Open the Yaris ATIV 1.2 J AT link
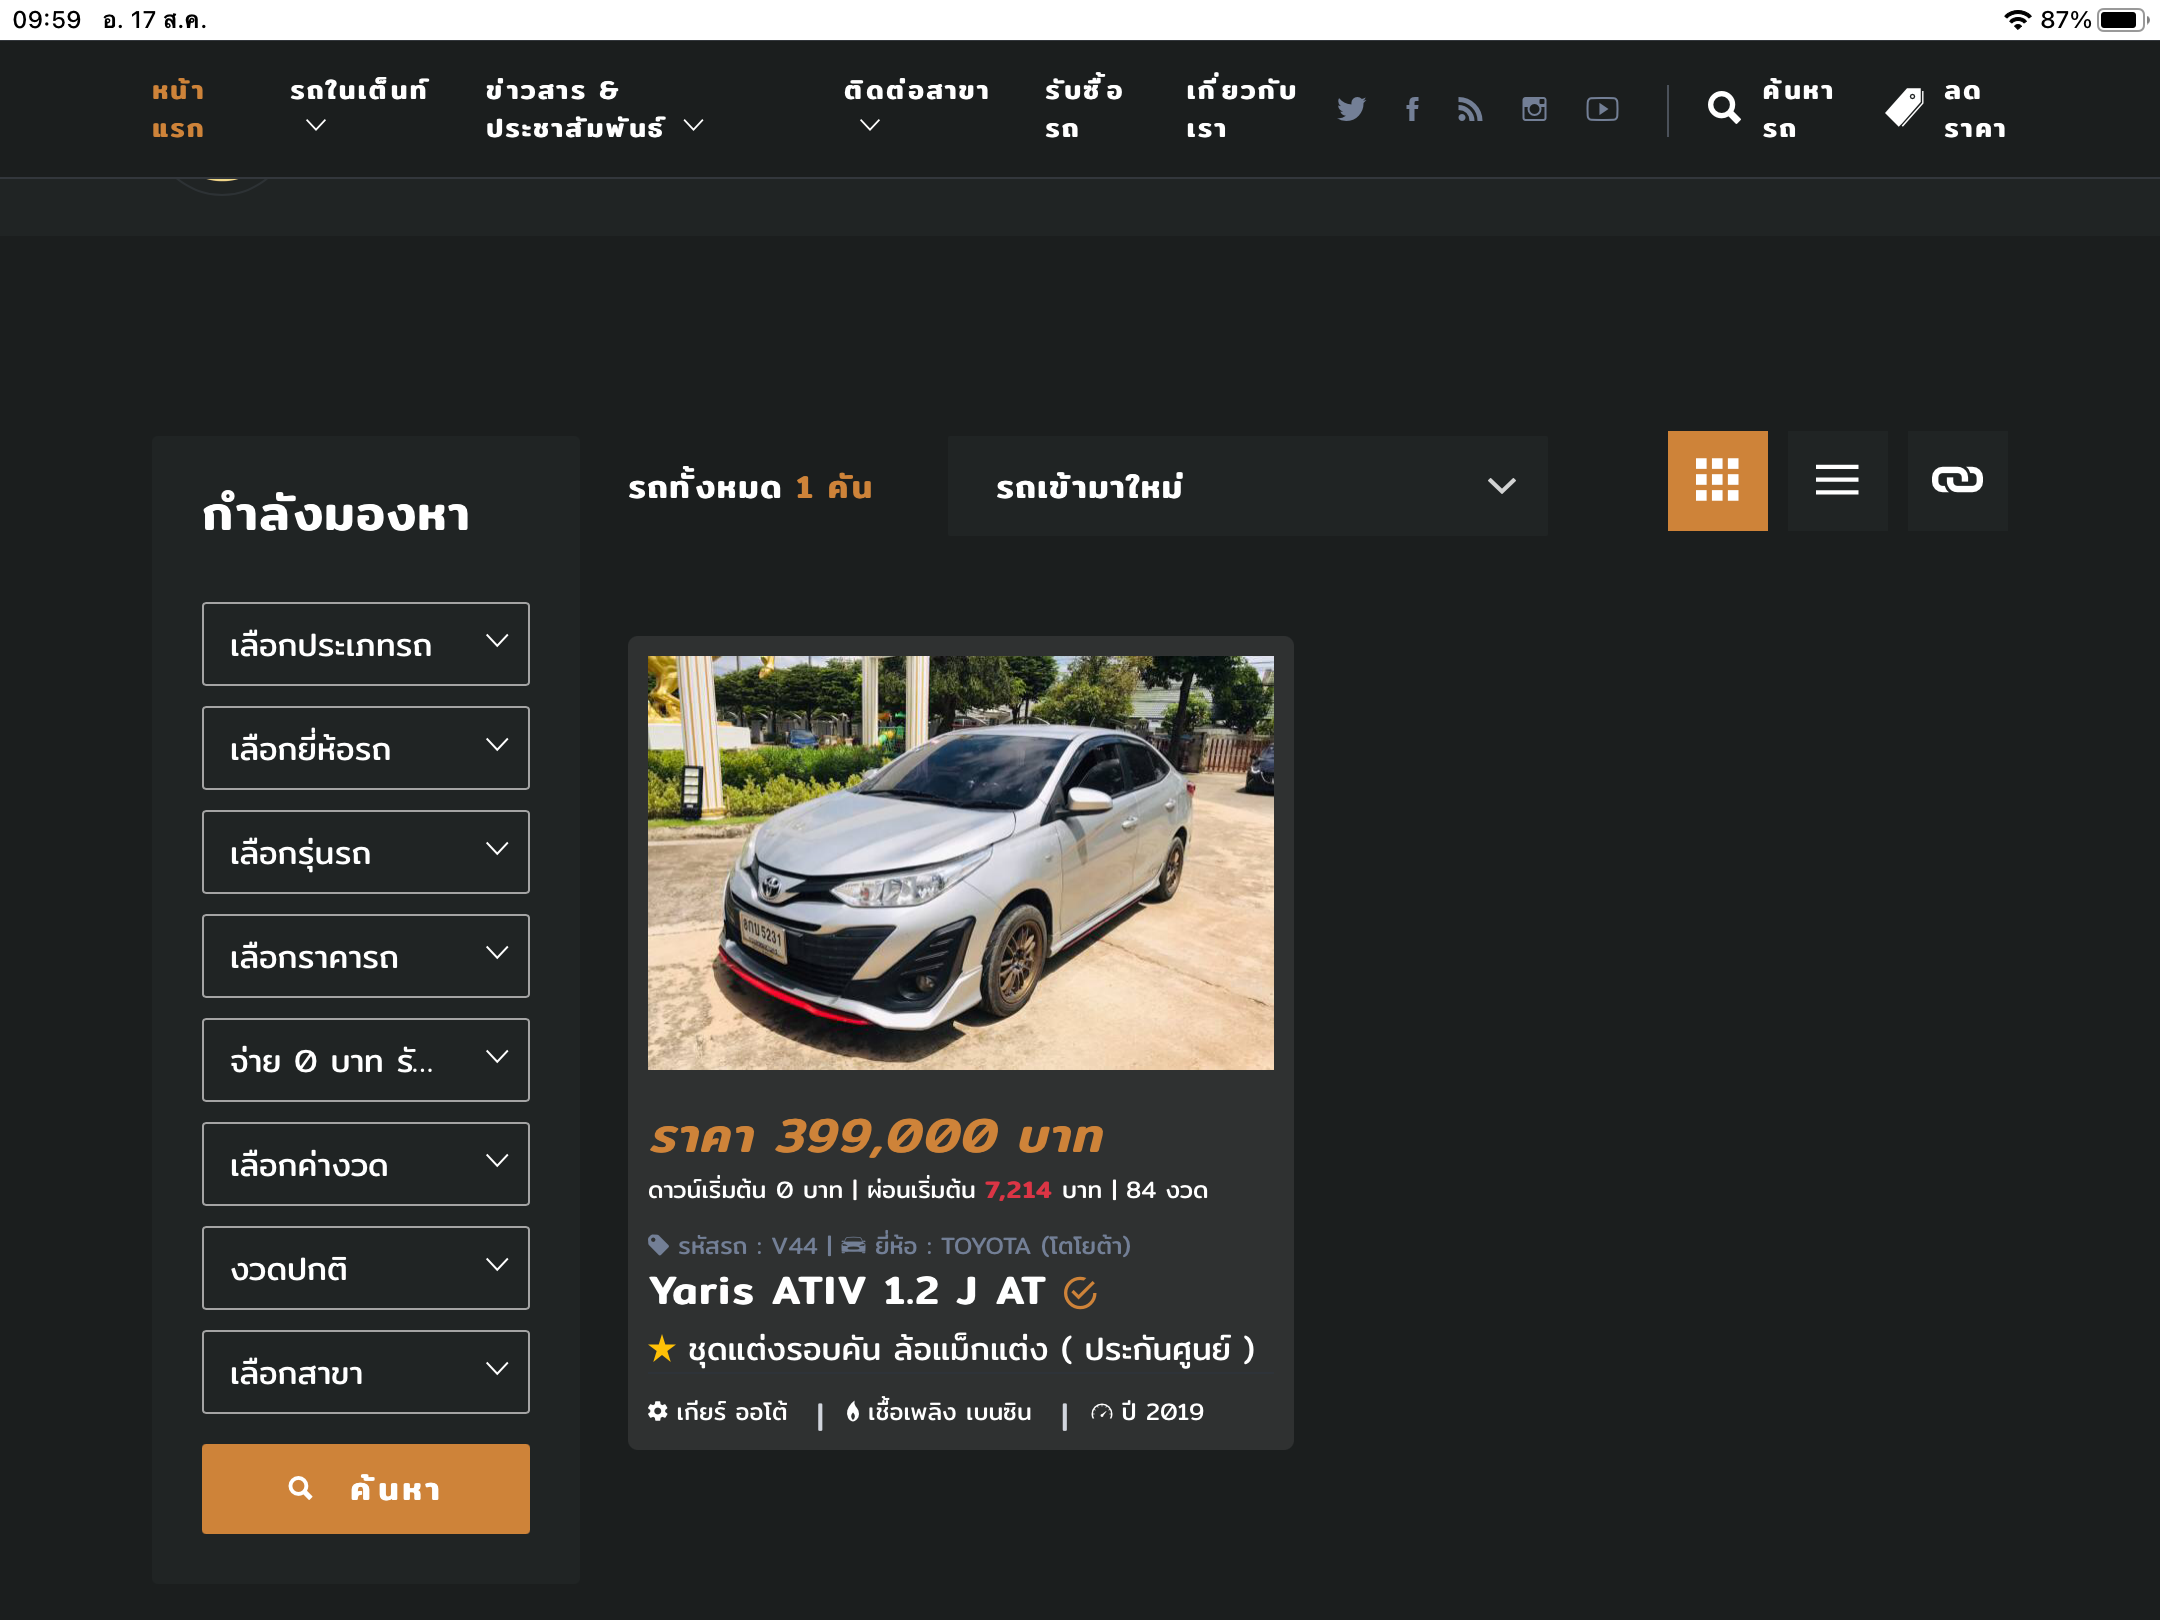2160x1620 pixels. [846, 1291]
